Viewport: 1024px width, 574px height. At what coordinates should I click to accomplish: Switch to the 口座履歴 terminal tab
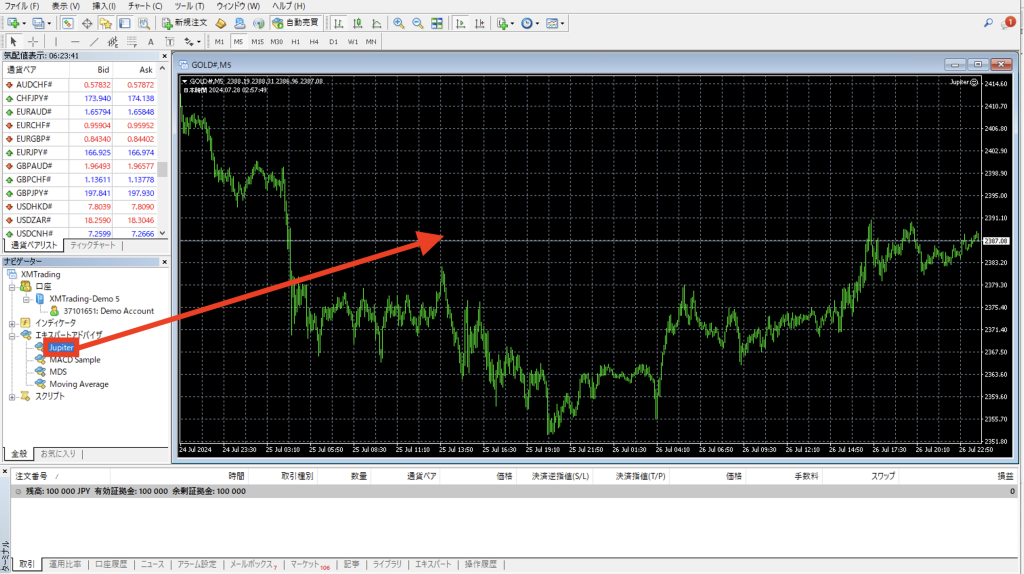(111, 564)
